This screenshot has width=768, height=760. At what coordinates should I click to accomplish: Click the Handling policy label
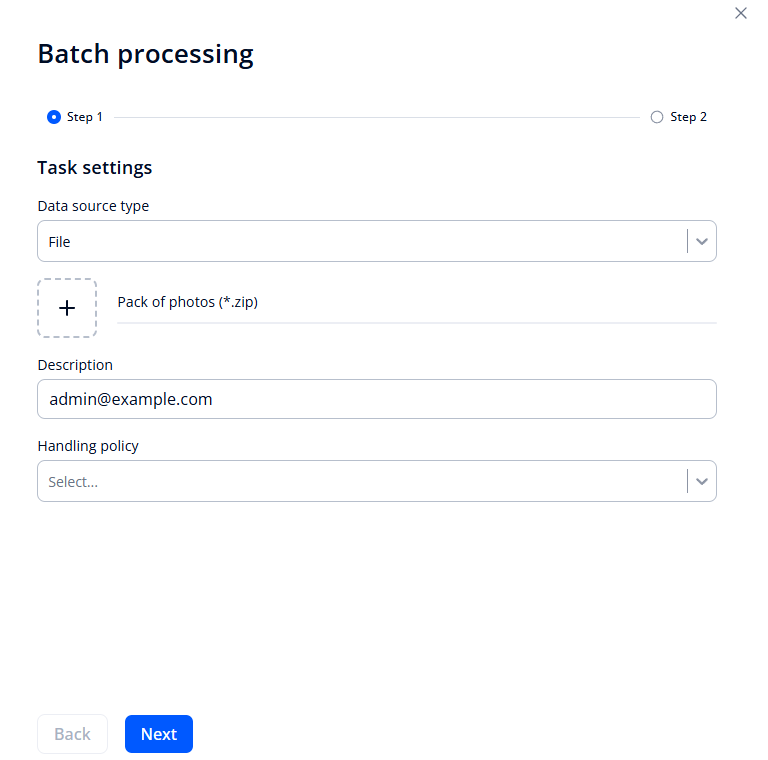pos(88,446)
